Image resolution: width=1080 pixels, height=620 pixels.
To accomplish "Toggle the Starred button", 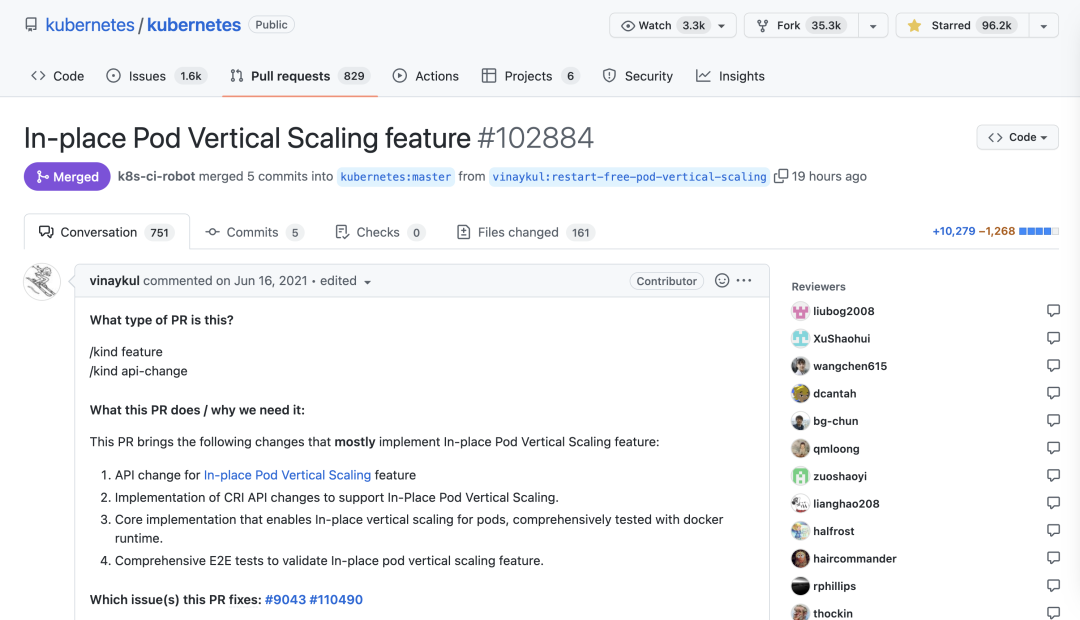I will [x=962, y=25].
